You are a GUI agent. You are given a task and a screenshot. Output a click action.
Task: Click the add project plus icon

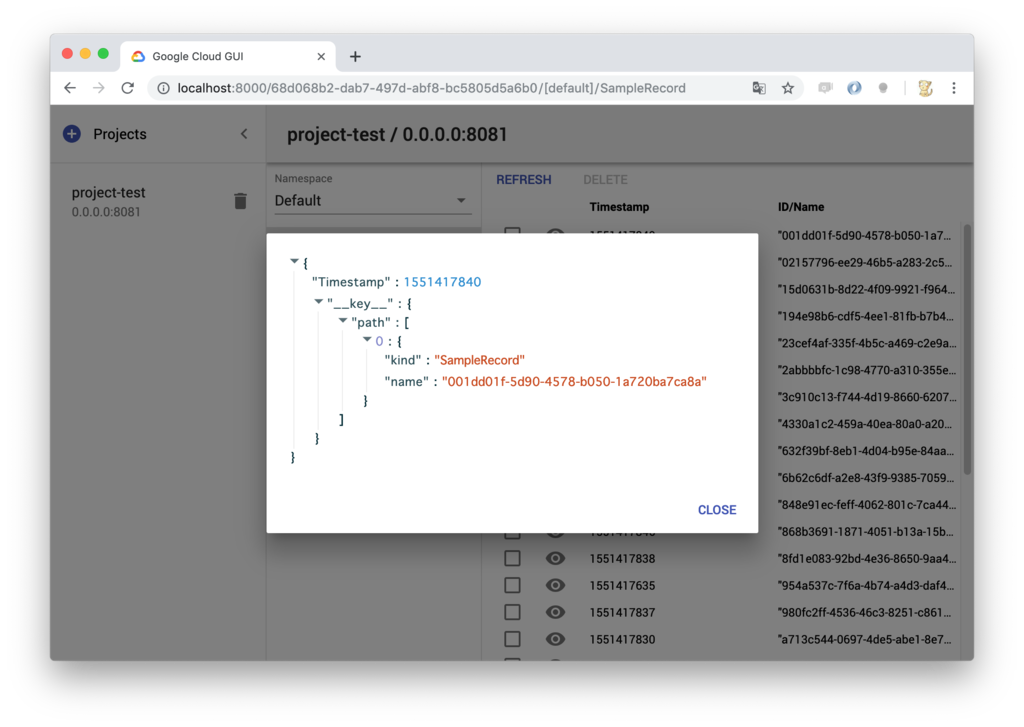(72, 134)
